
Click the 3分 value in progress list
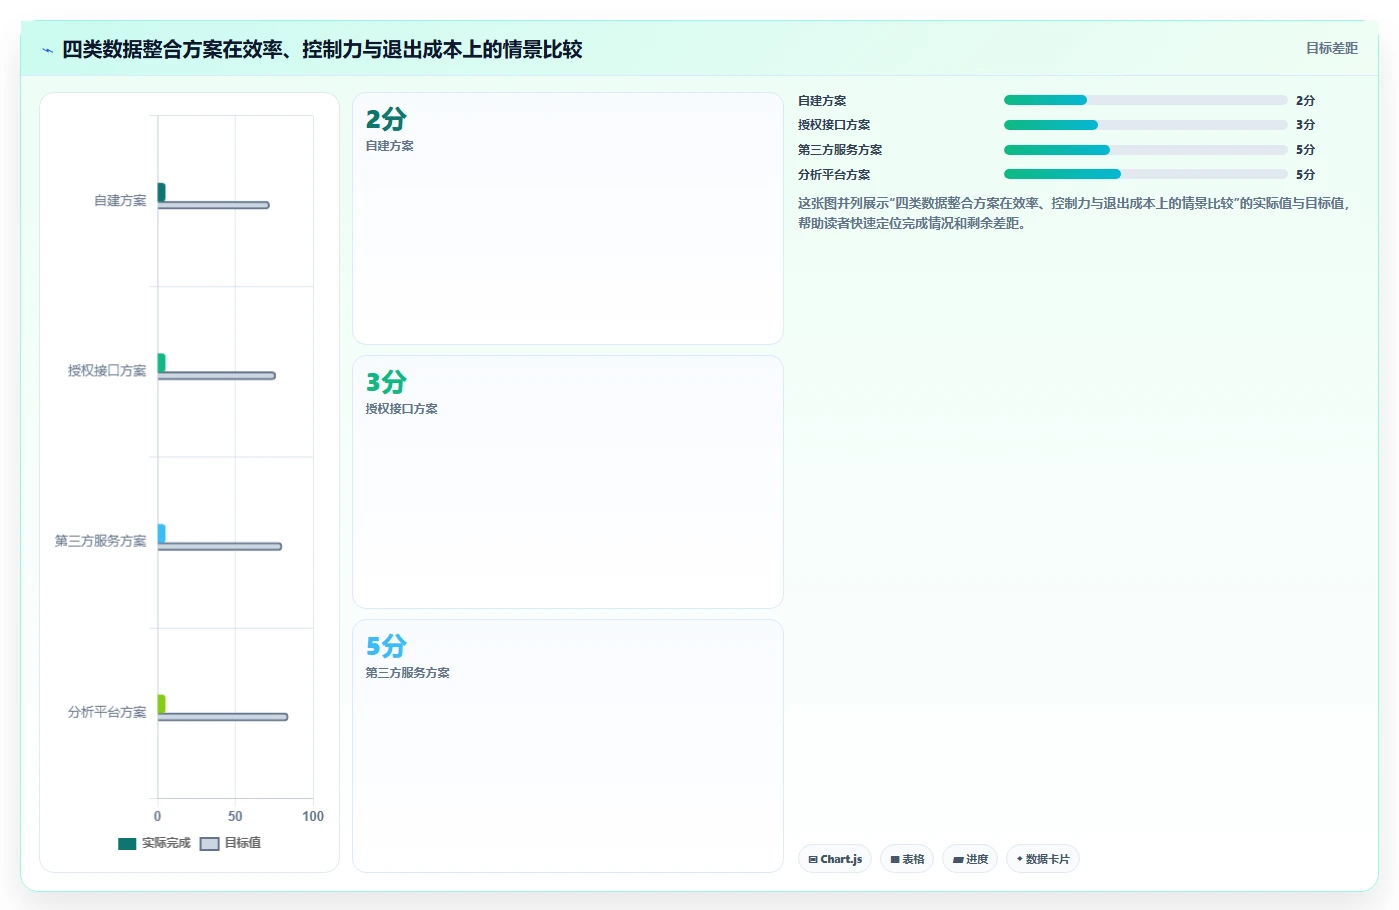[x=1305, y=125]
